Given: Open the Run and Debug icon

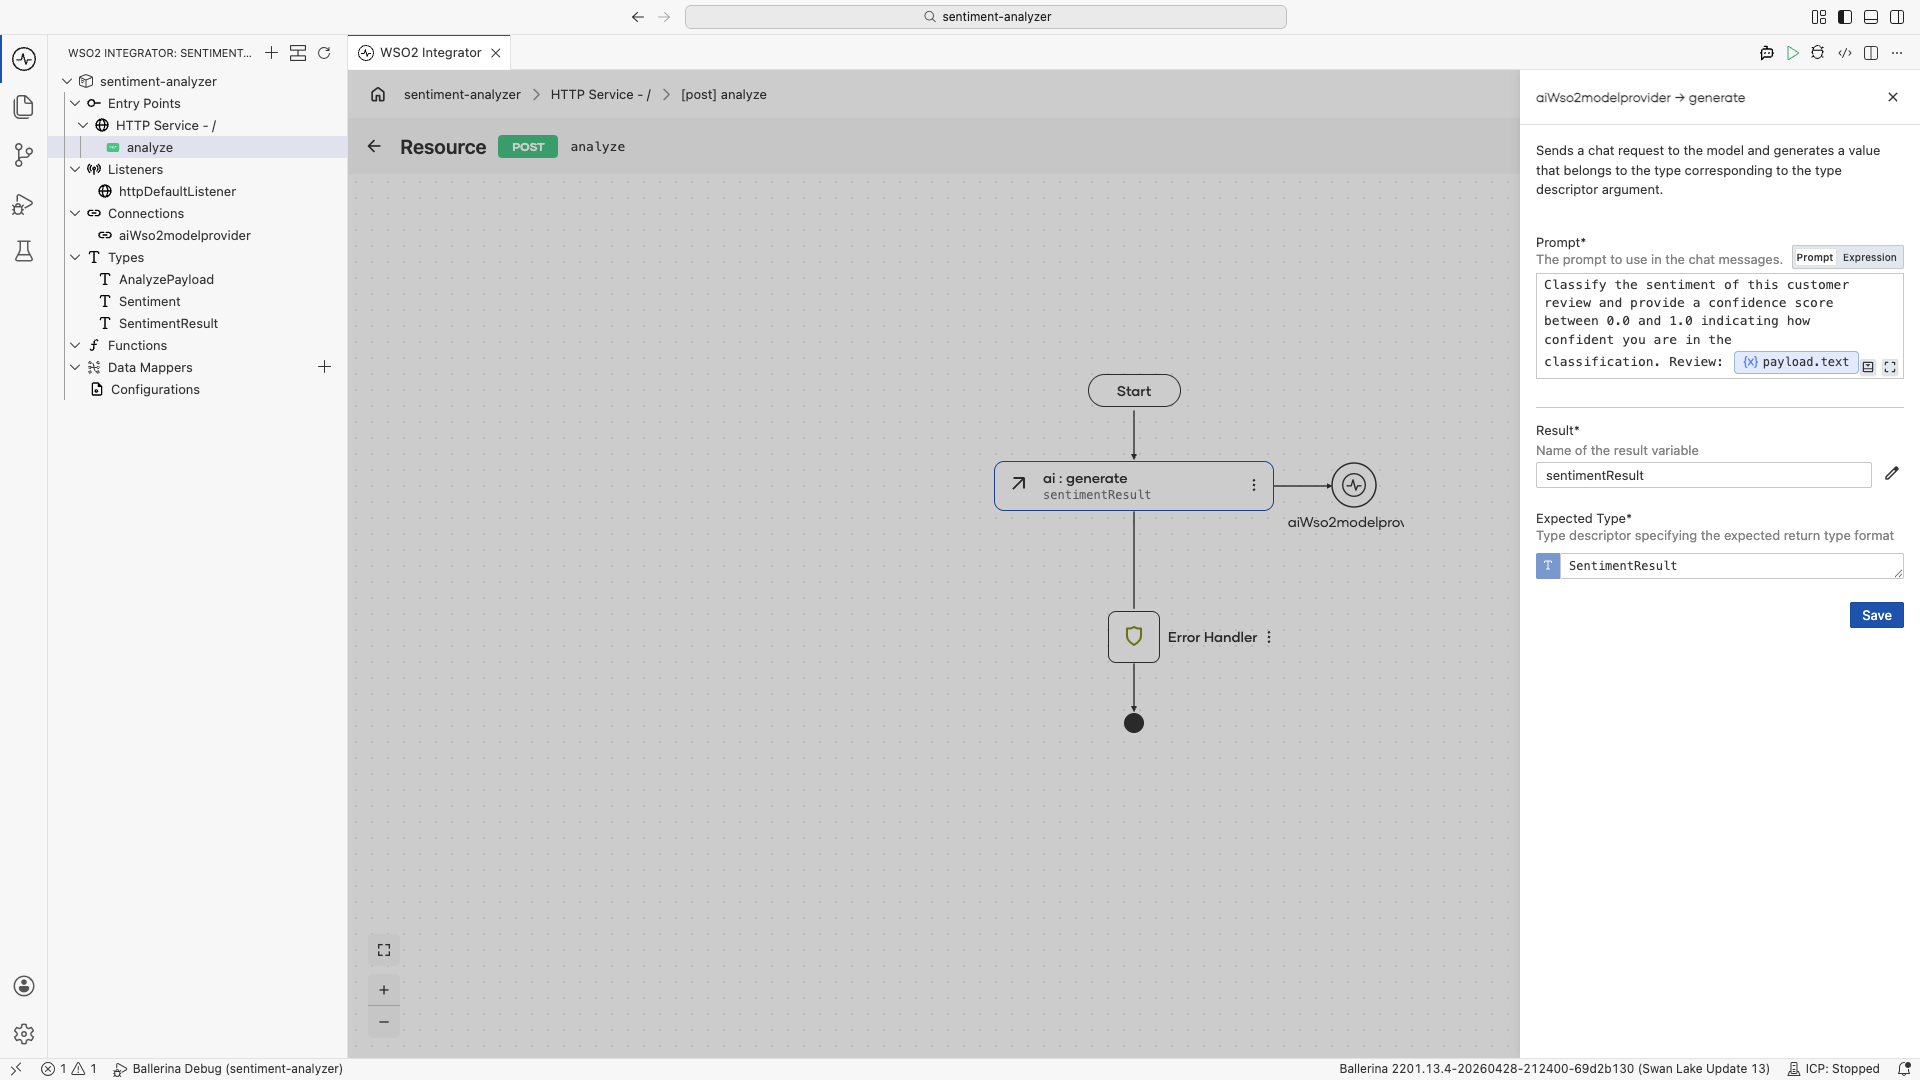Looking at the screenshot, I should (24, 204).
